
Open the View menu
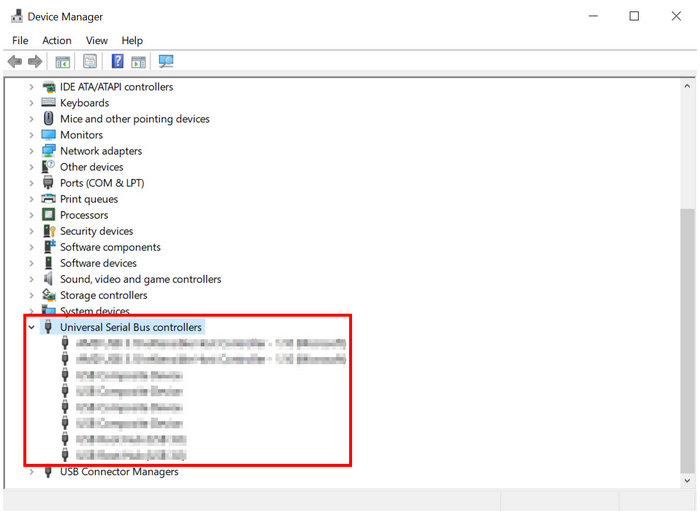(96, 40)
